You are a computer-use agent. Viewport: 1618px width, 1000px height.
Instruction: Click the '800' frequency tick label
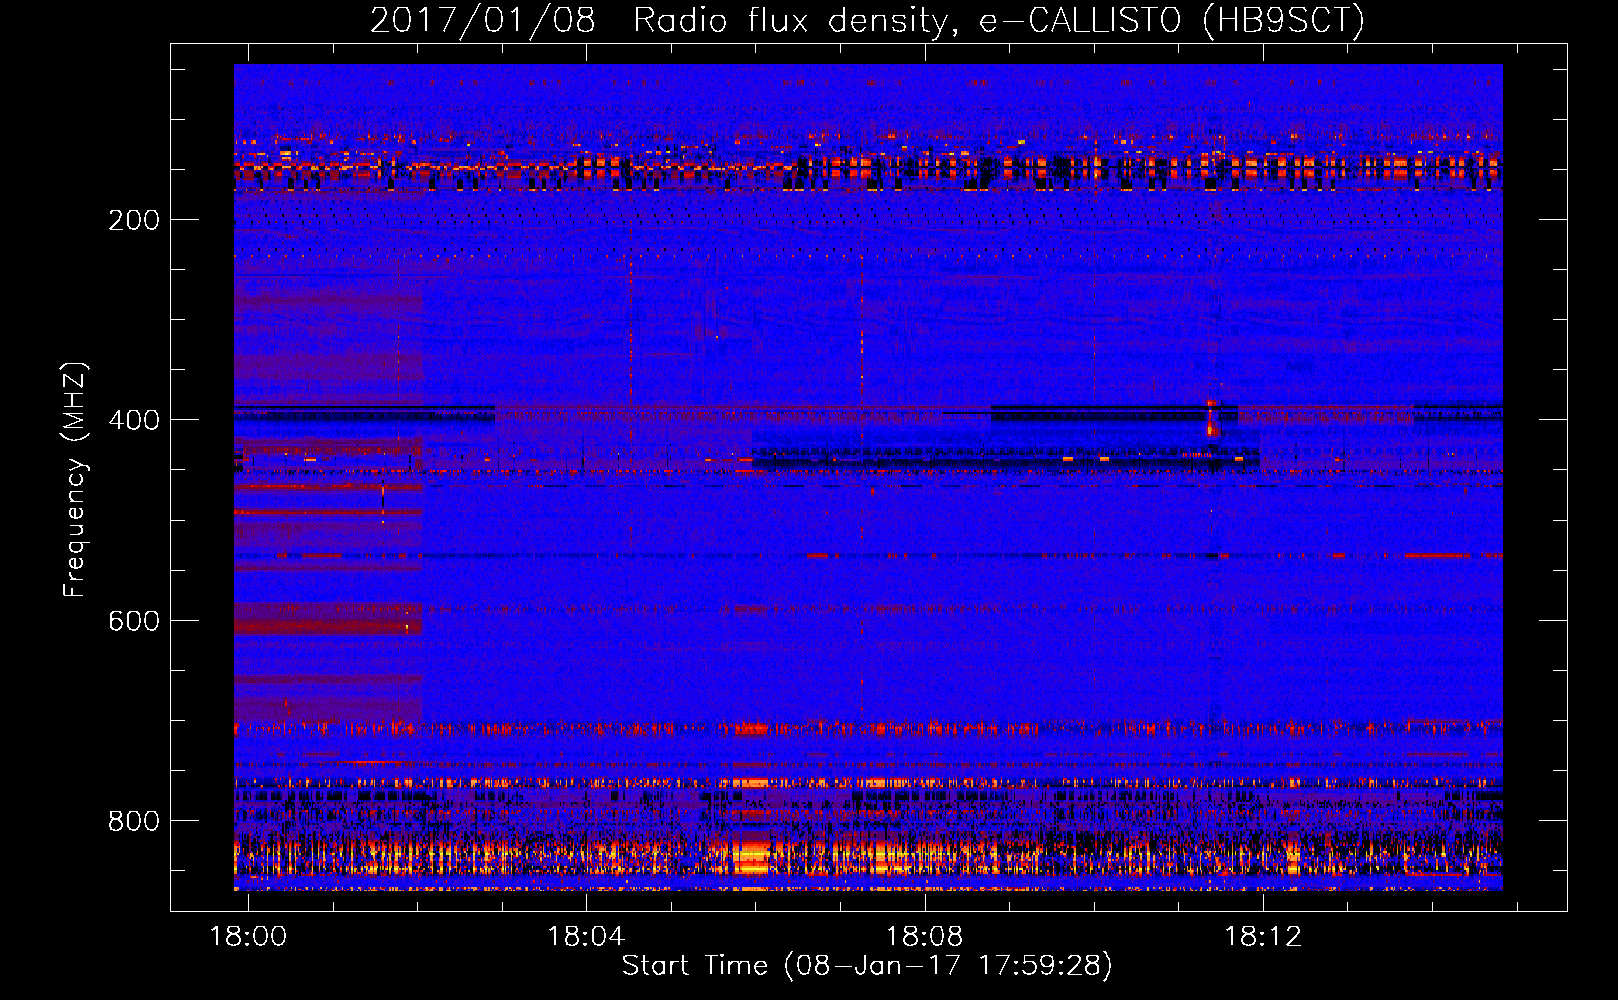[x=134, y=821]
